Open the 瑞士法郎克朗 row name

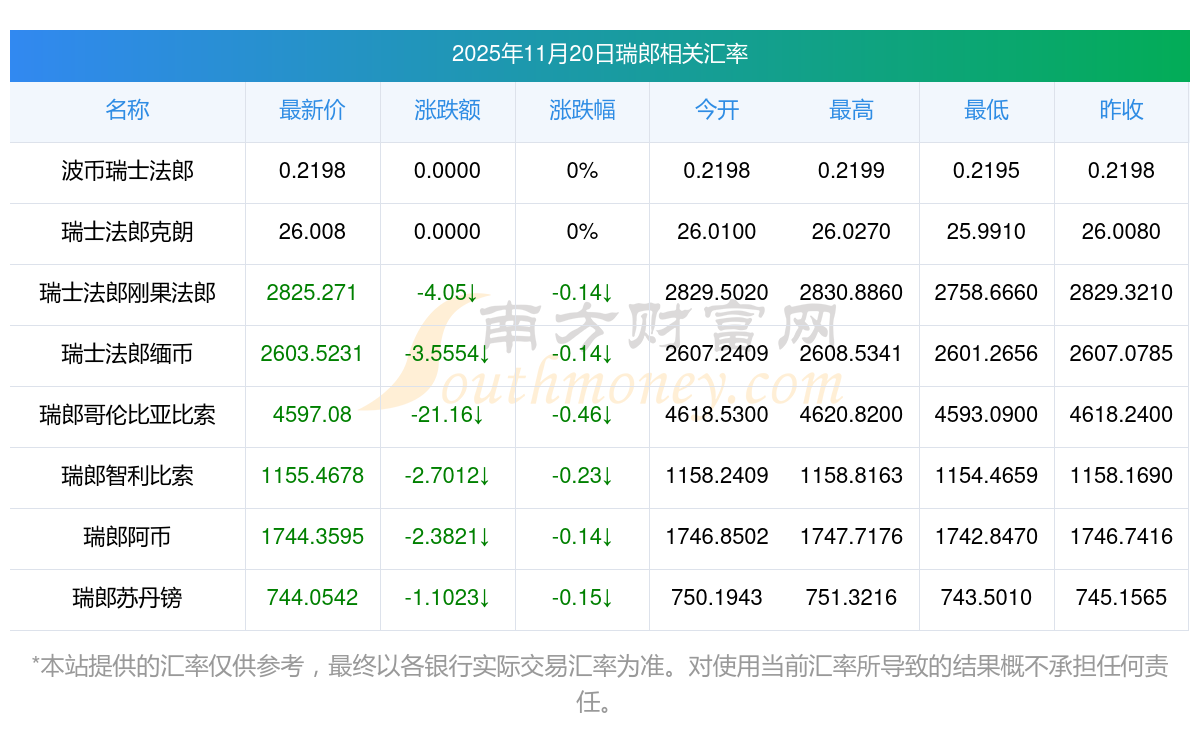coord(127,232)
